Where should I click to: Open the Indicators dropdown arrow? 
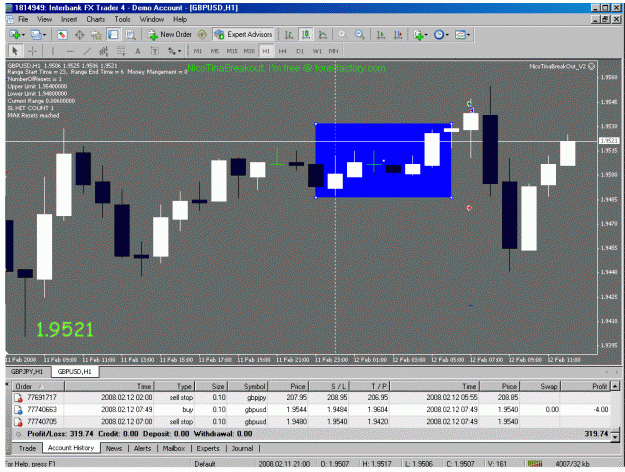(x=426, y=35)
